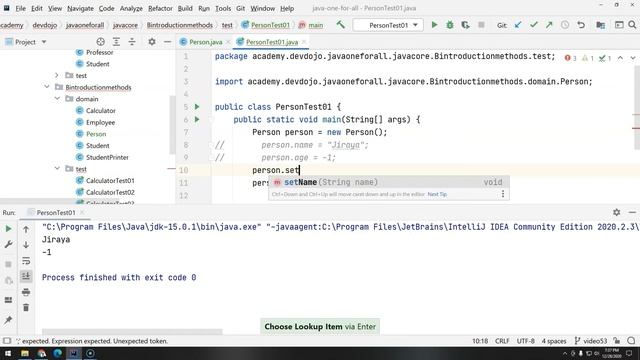Open the Refactor menu
Image resolution: width=640 pixels, height=360 pixels.
pos(160,8)
